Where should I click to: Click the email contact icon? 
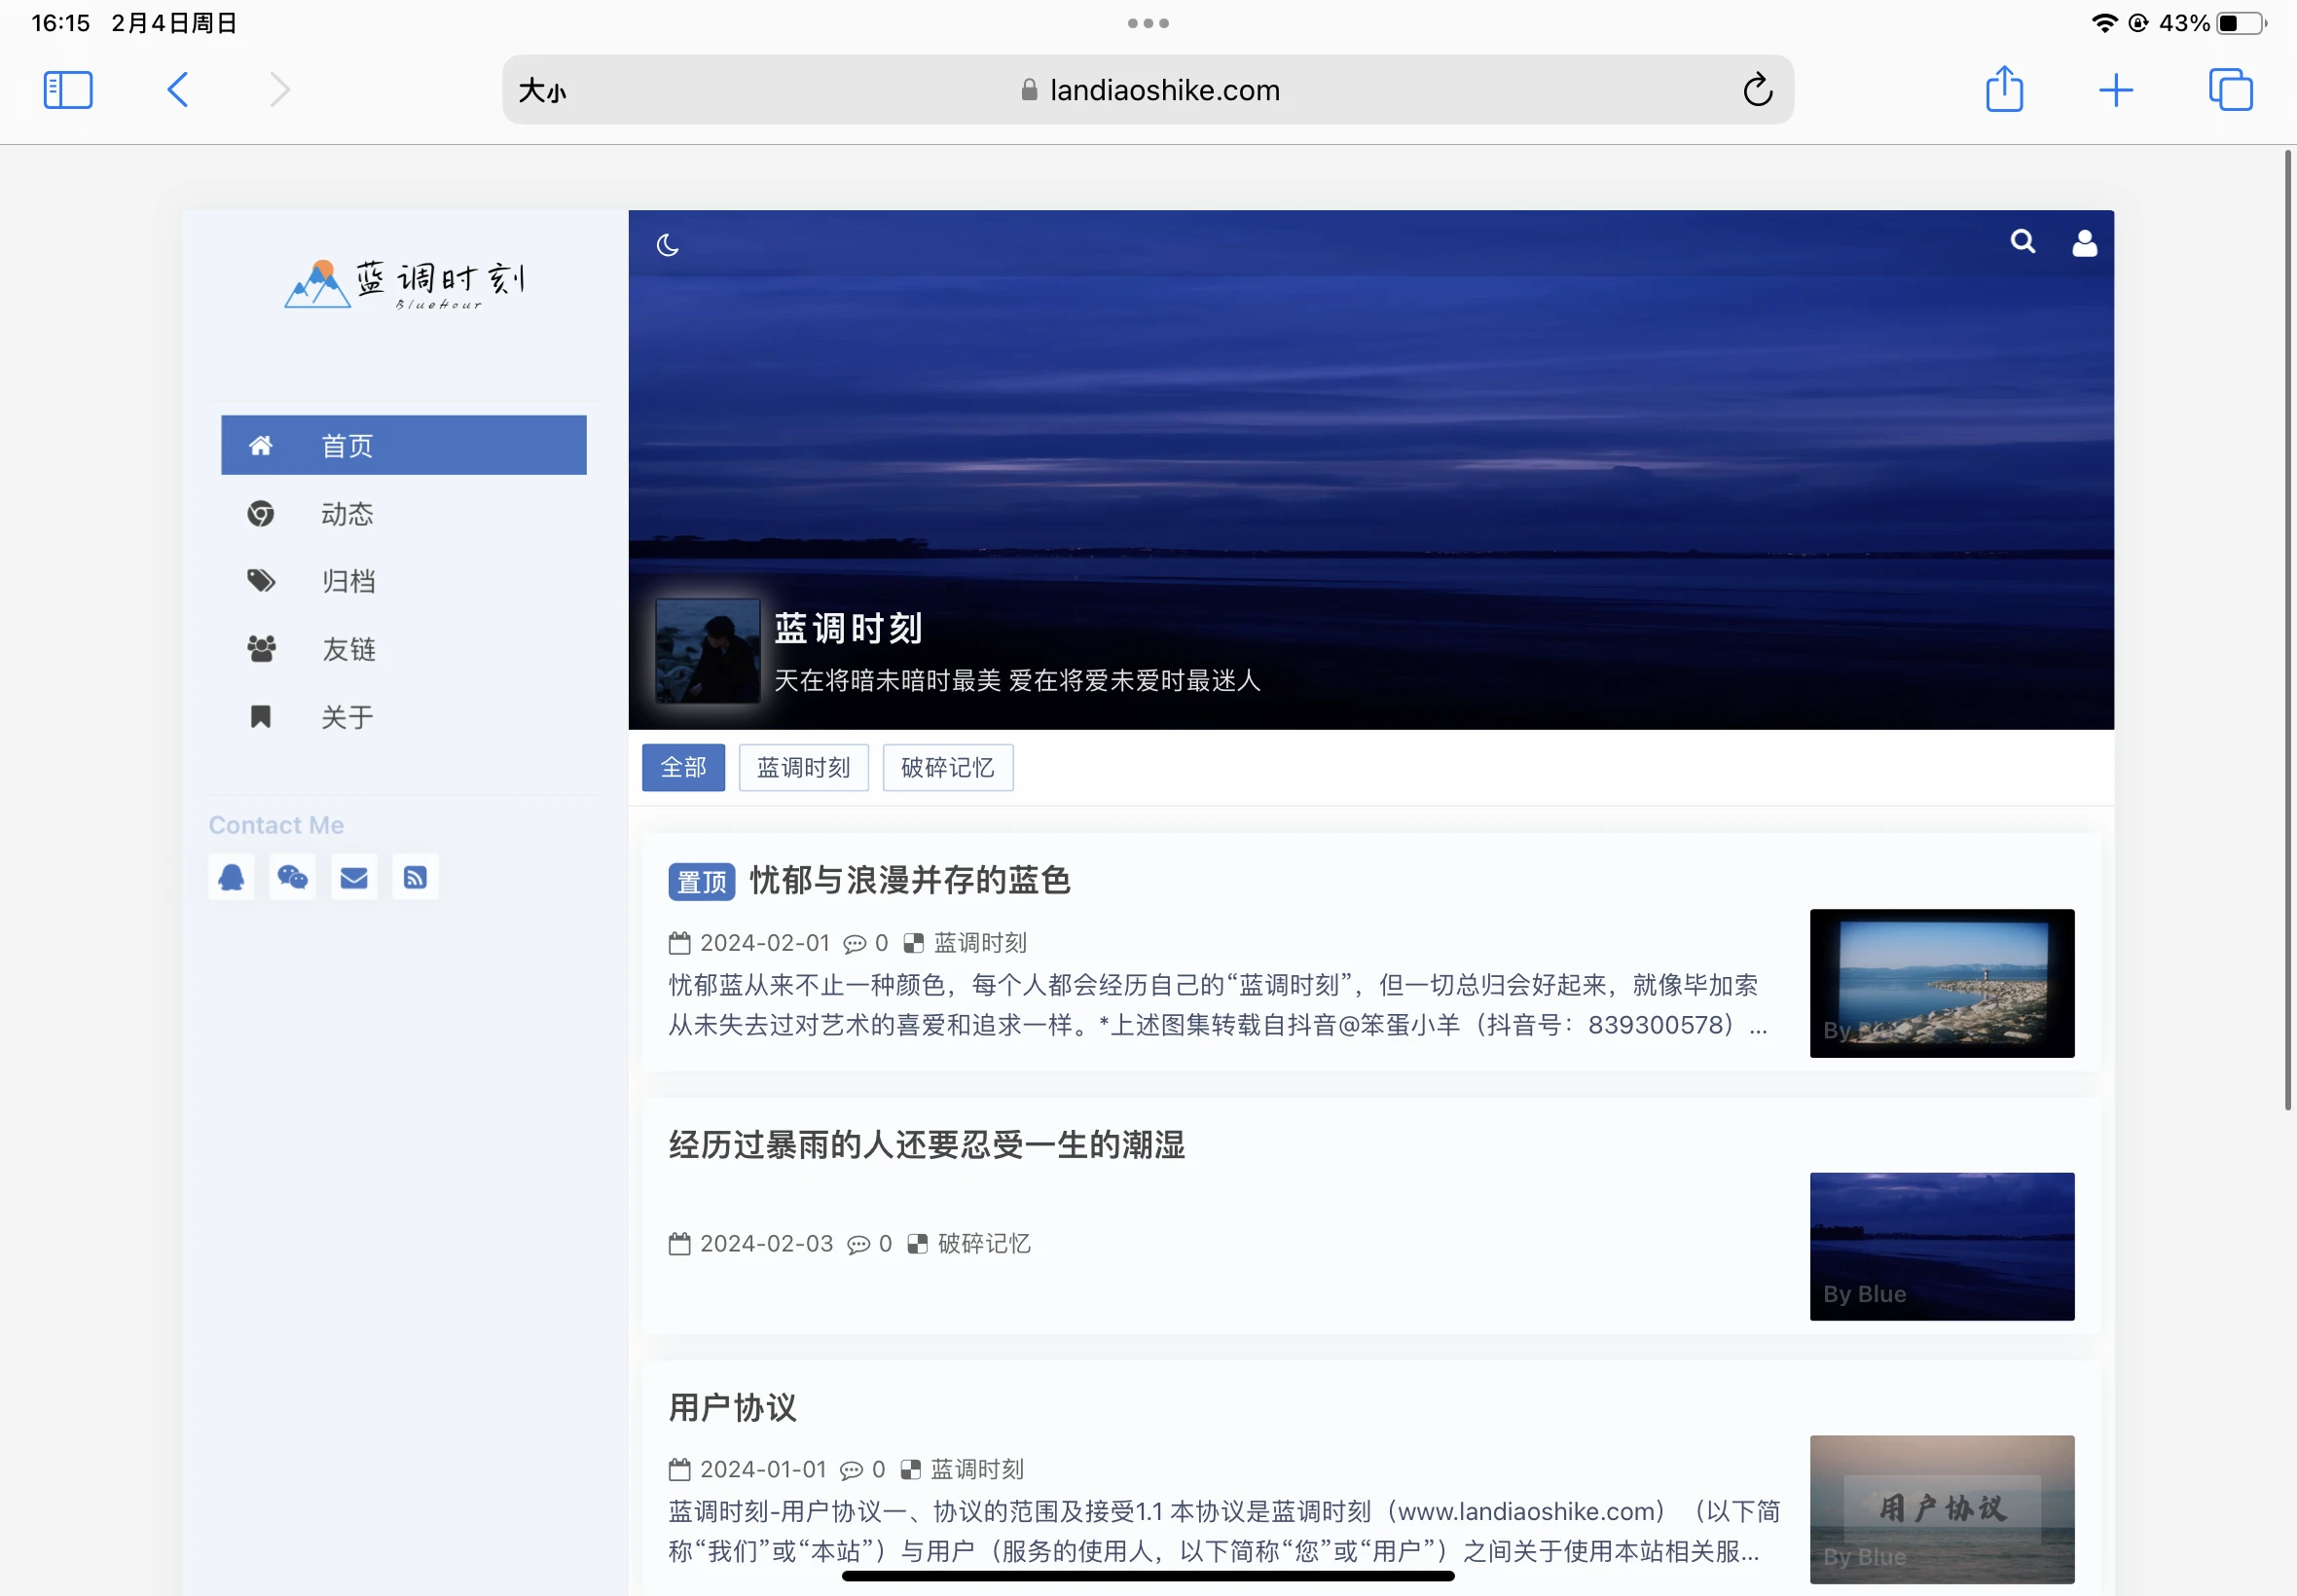click(x=354, y=877)
